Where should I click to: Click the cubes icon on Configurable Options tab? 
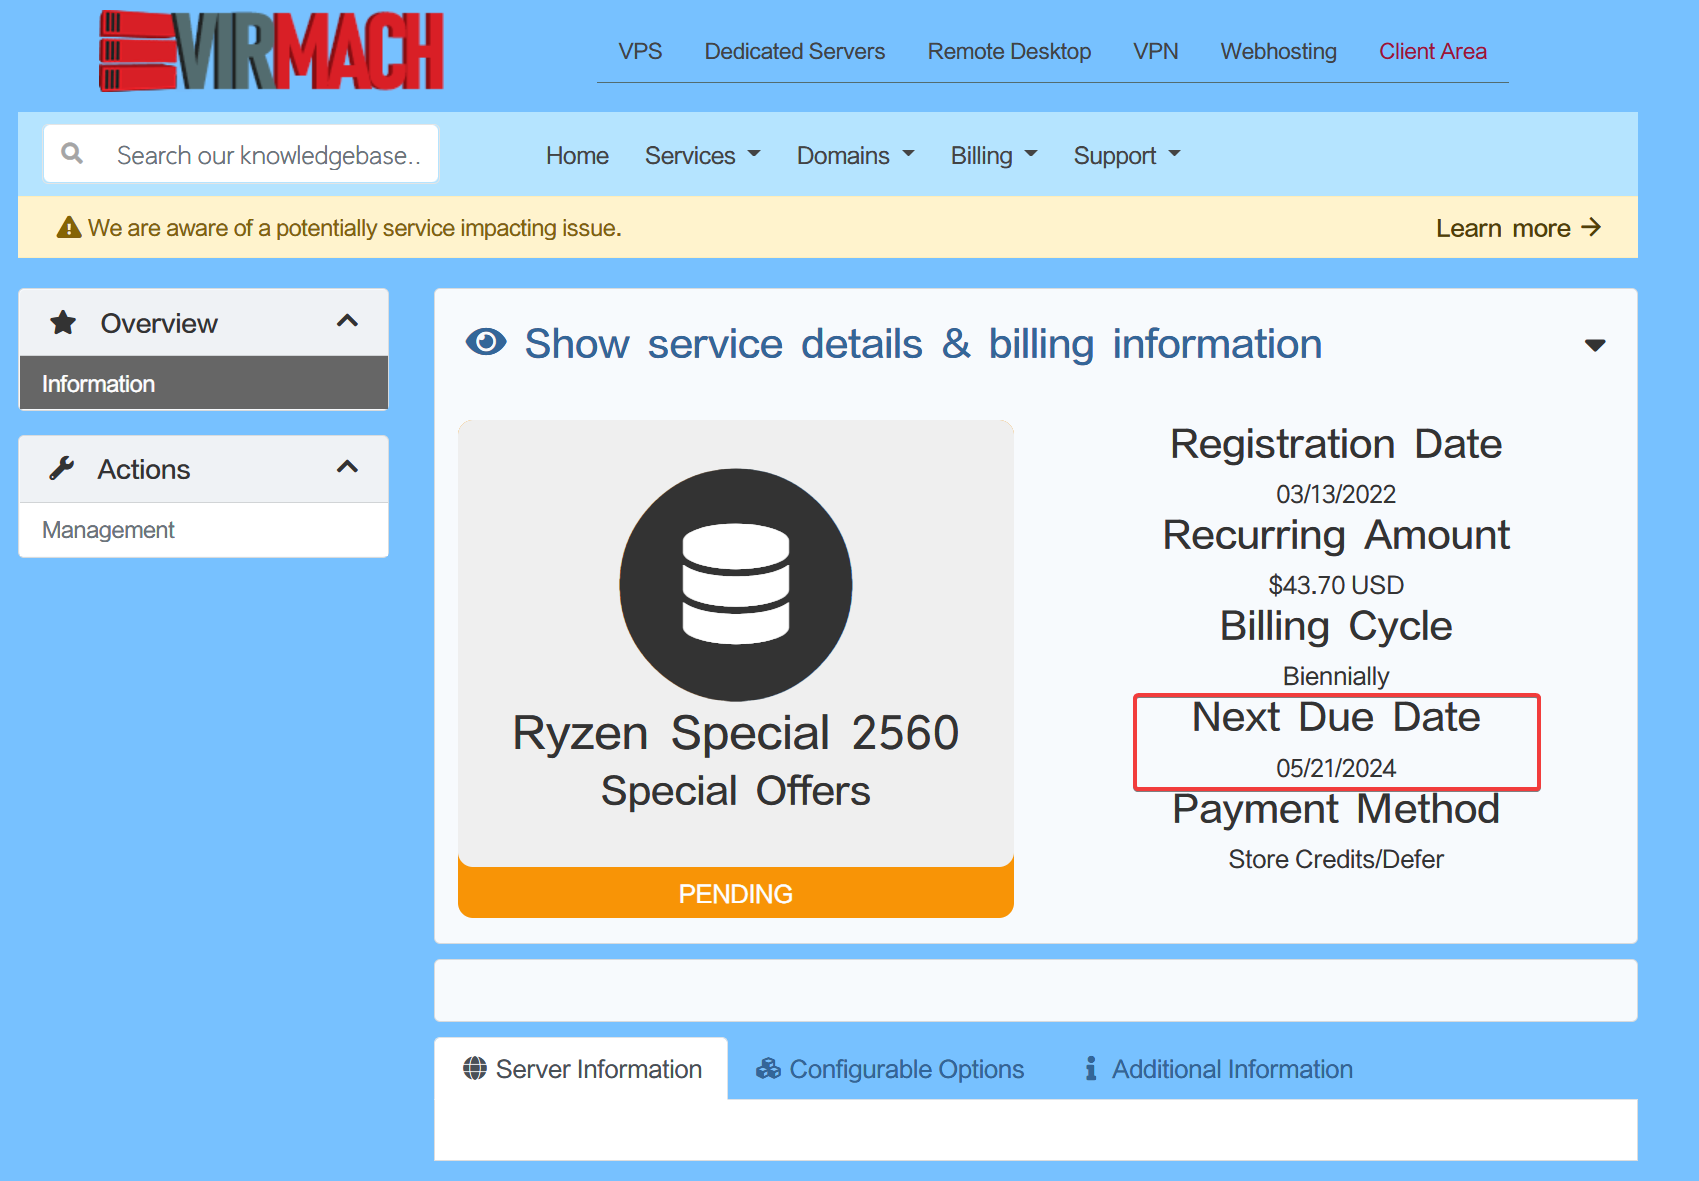[x=768, y=1069]
